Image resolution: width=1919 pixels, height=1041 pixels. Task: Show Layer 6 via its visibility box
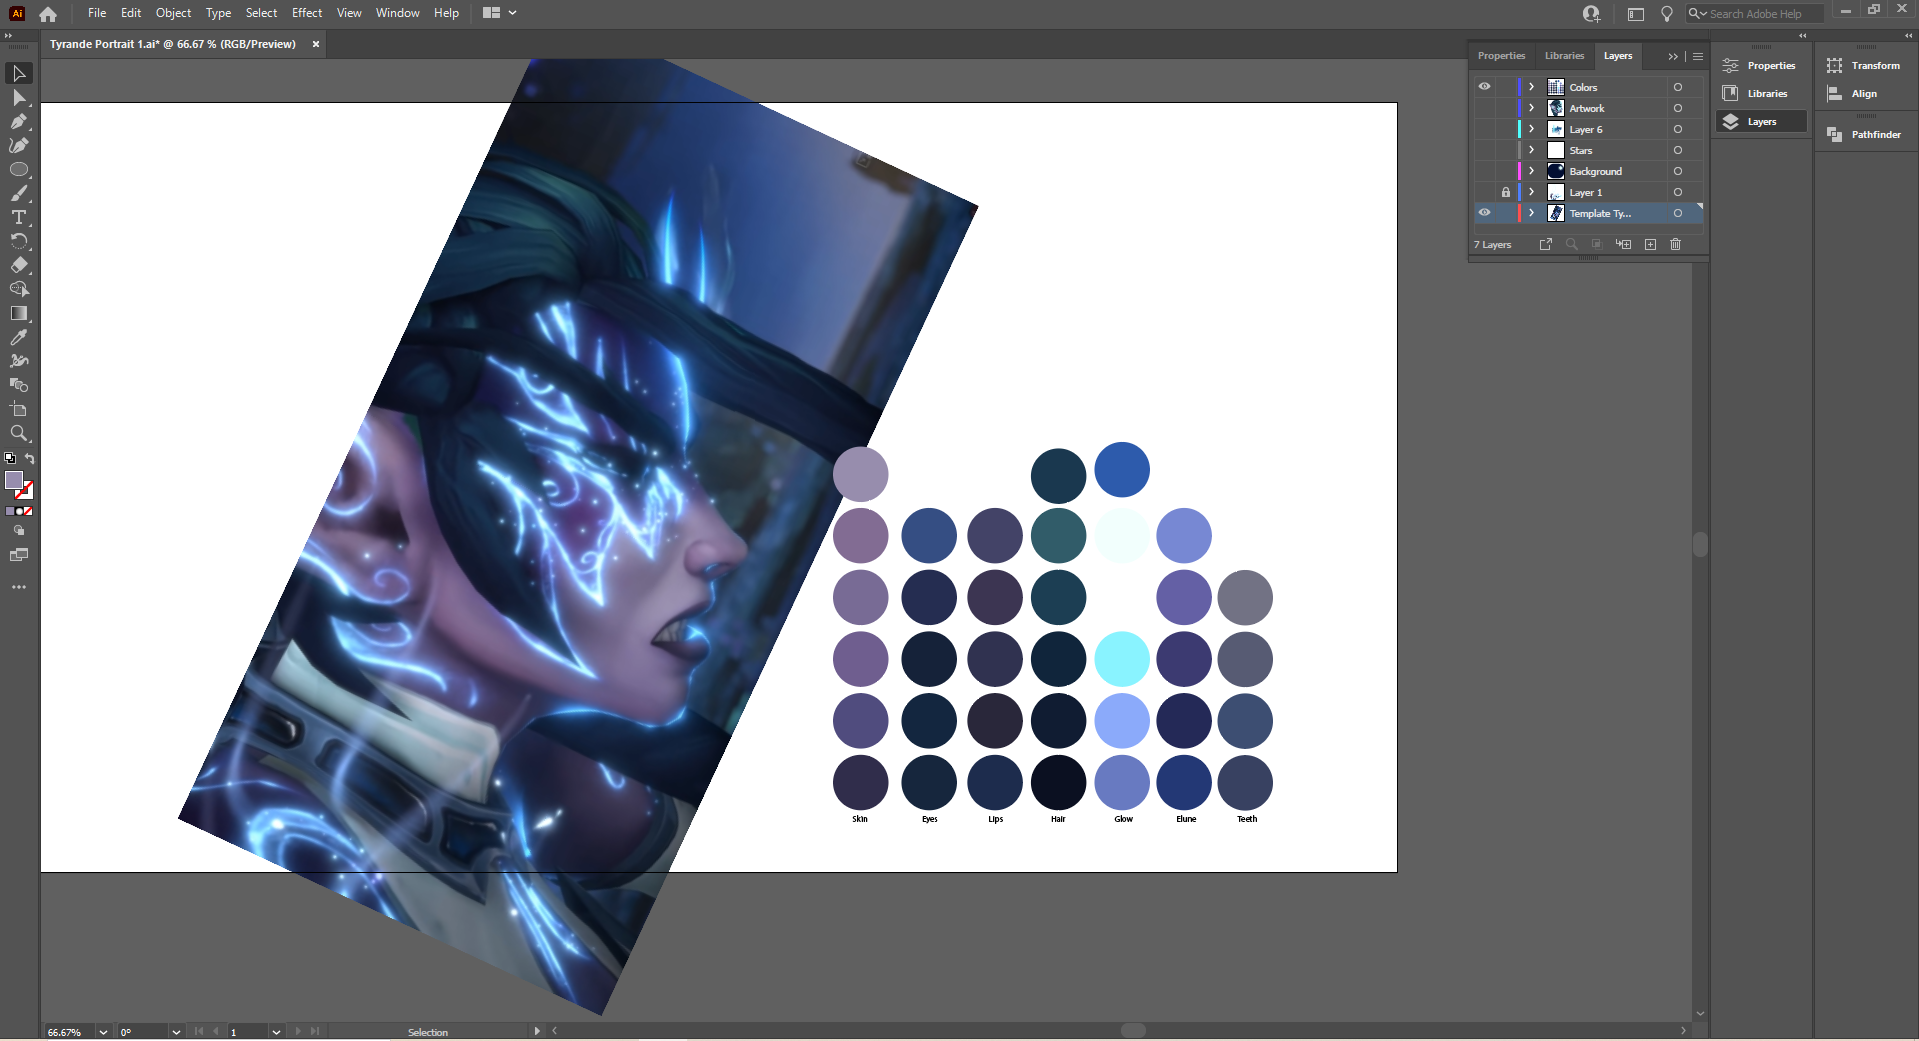point(1484,129)
